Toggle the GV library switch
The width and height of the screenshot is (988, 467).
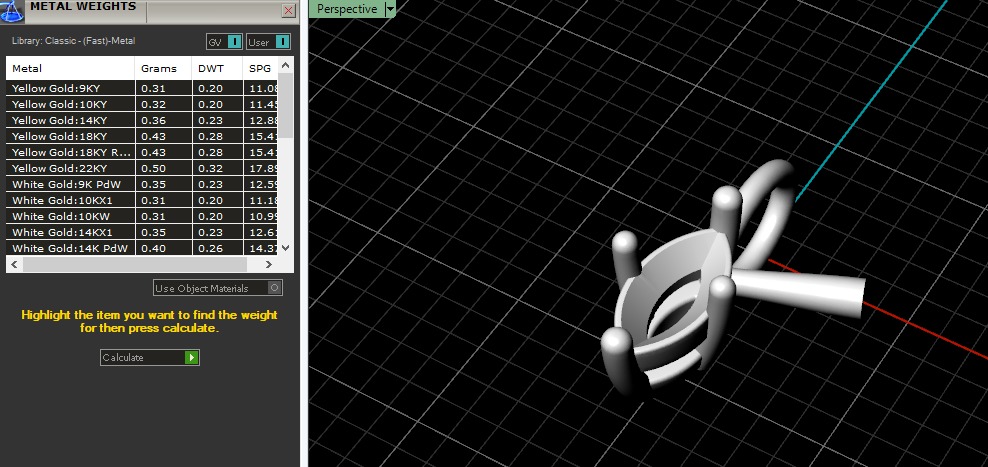click(224, 42)
